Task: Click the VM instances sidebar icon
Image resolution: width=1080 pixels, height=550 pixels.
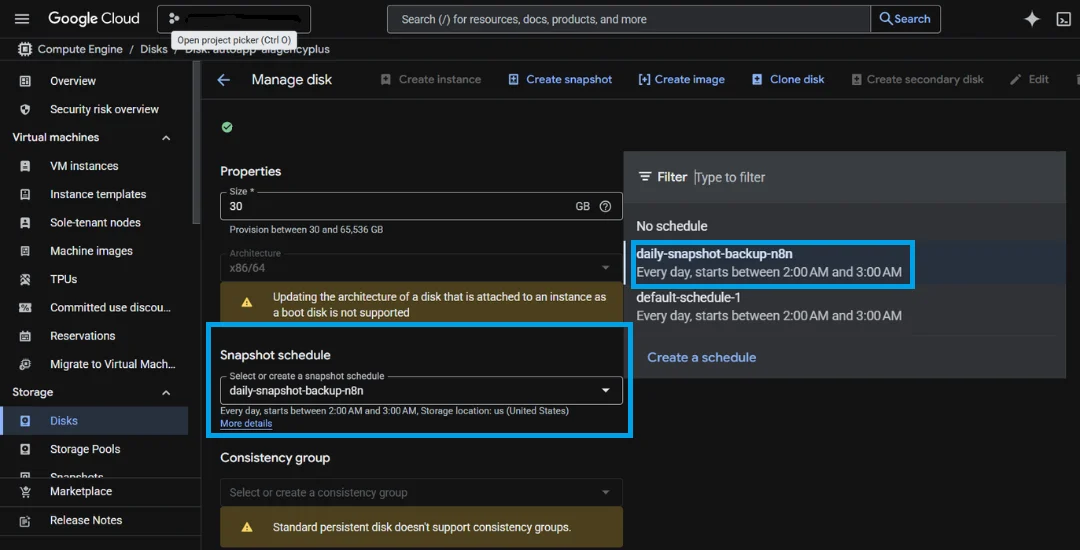Action: [x=25, y=166]
